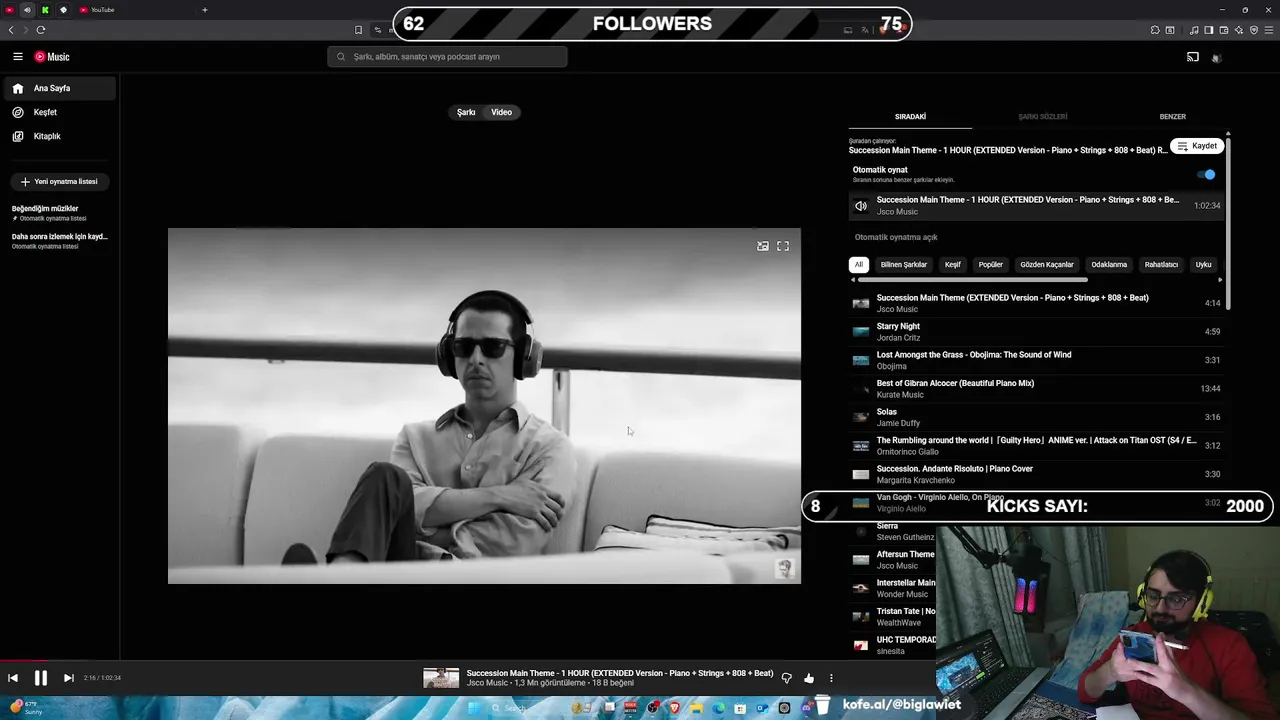Viewport: 1280px width, 720px height.
Task: Click the speaker icon of playing track
Action: [x=861, y=206]
